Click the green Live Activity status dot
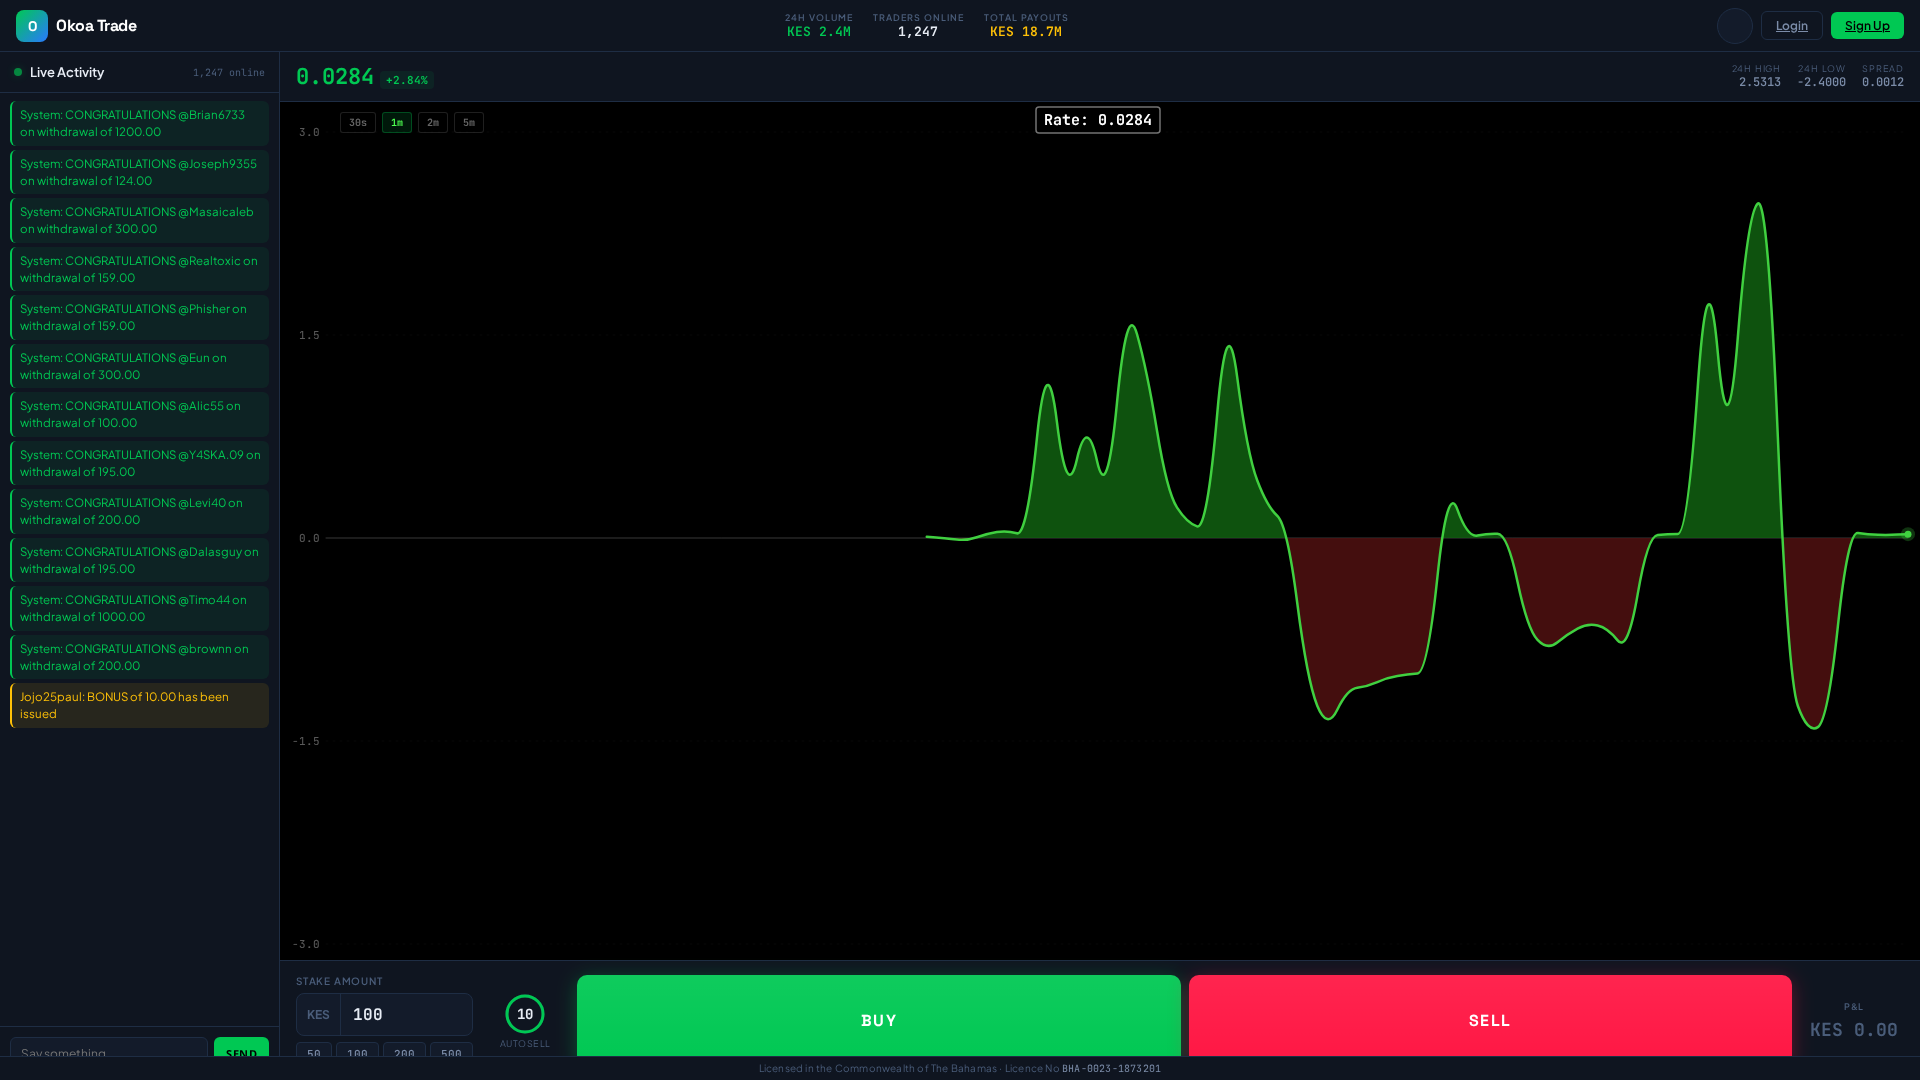 (x=18, y=72)
